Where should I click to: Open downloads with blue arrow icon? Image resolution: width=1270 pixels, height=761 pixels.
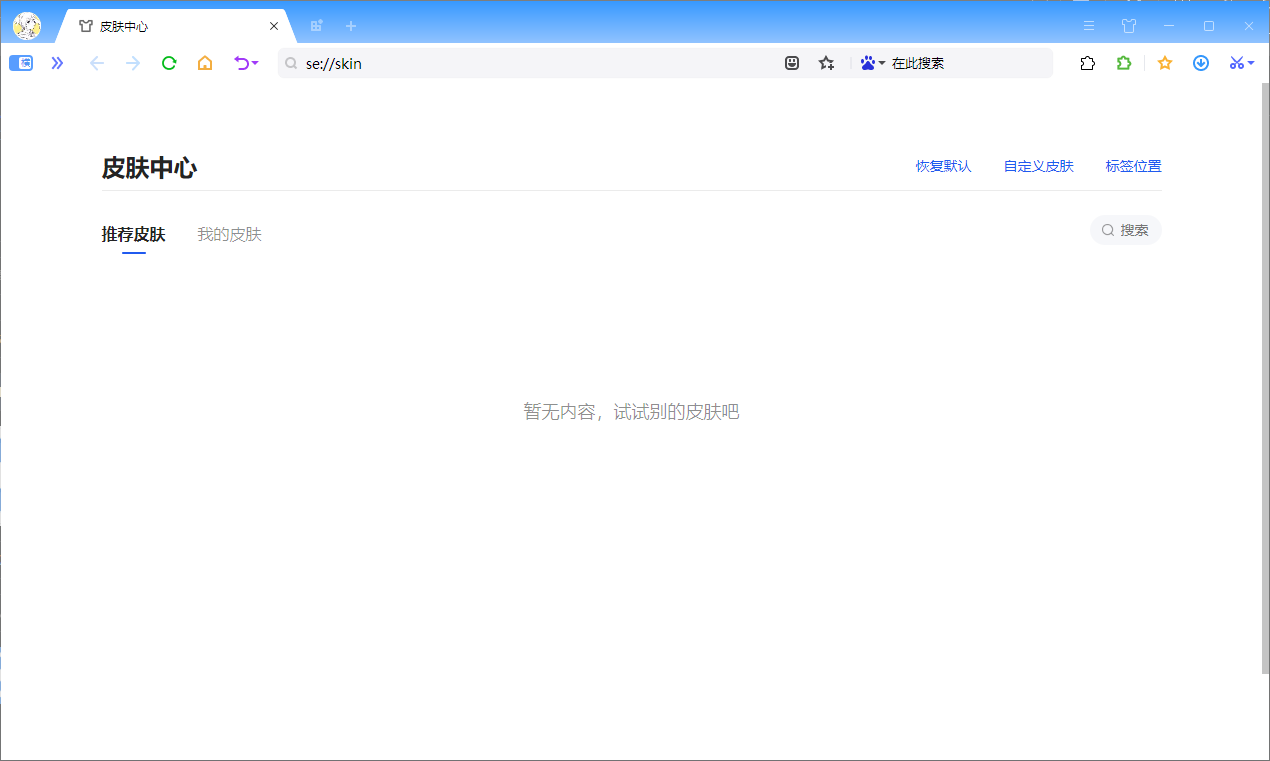[x=1201, y=63]
